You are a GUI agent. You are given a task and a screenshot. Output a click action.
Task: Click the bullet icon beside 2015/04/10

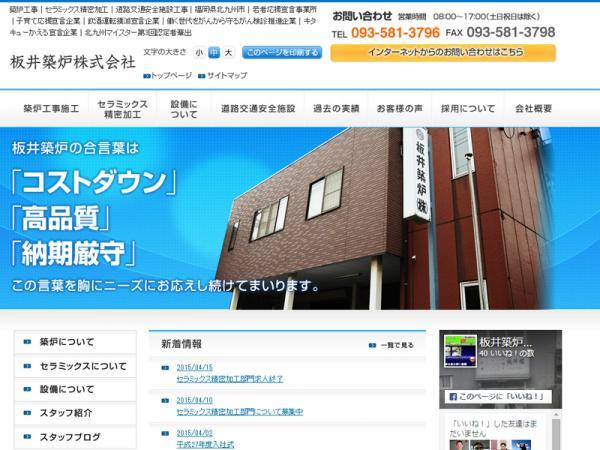click(x=165, y=401)
